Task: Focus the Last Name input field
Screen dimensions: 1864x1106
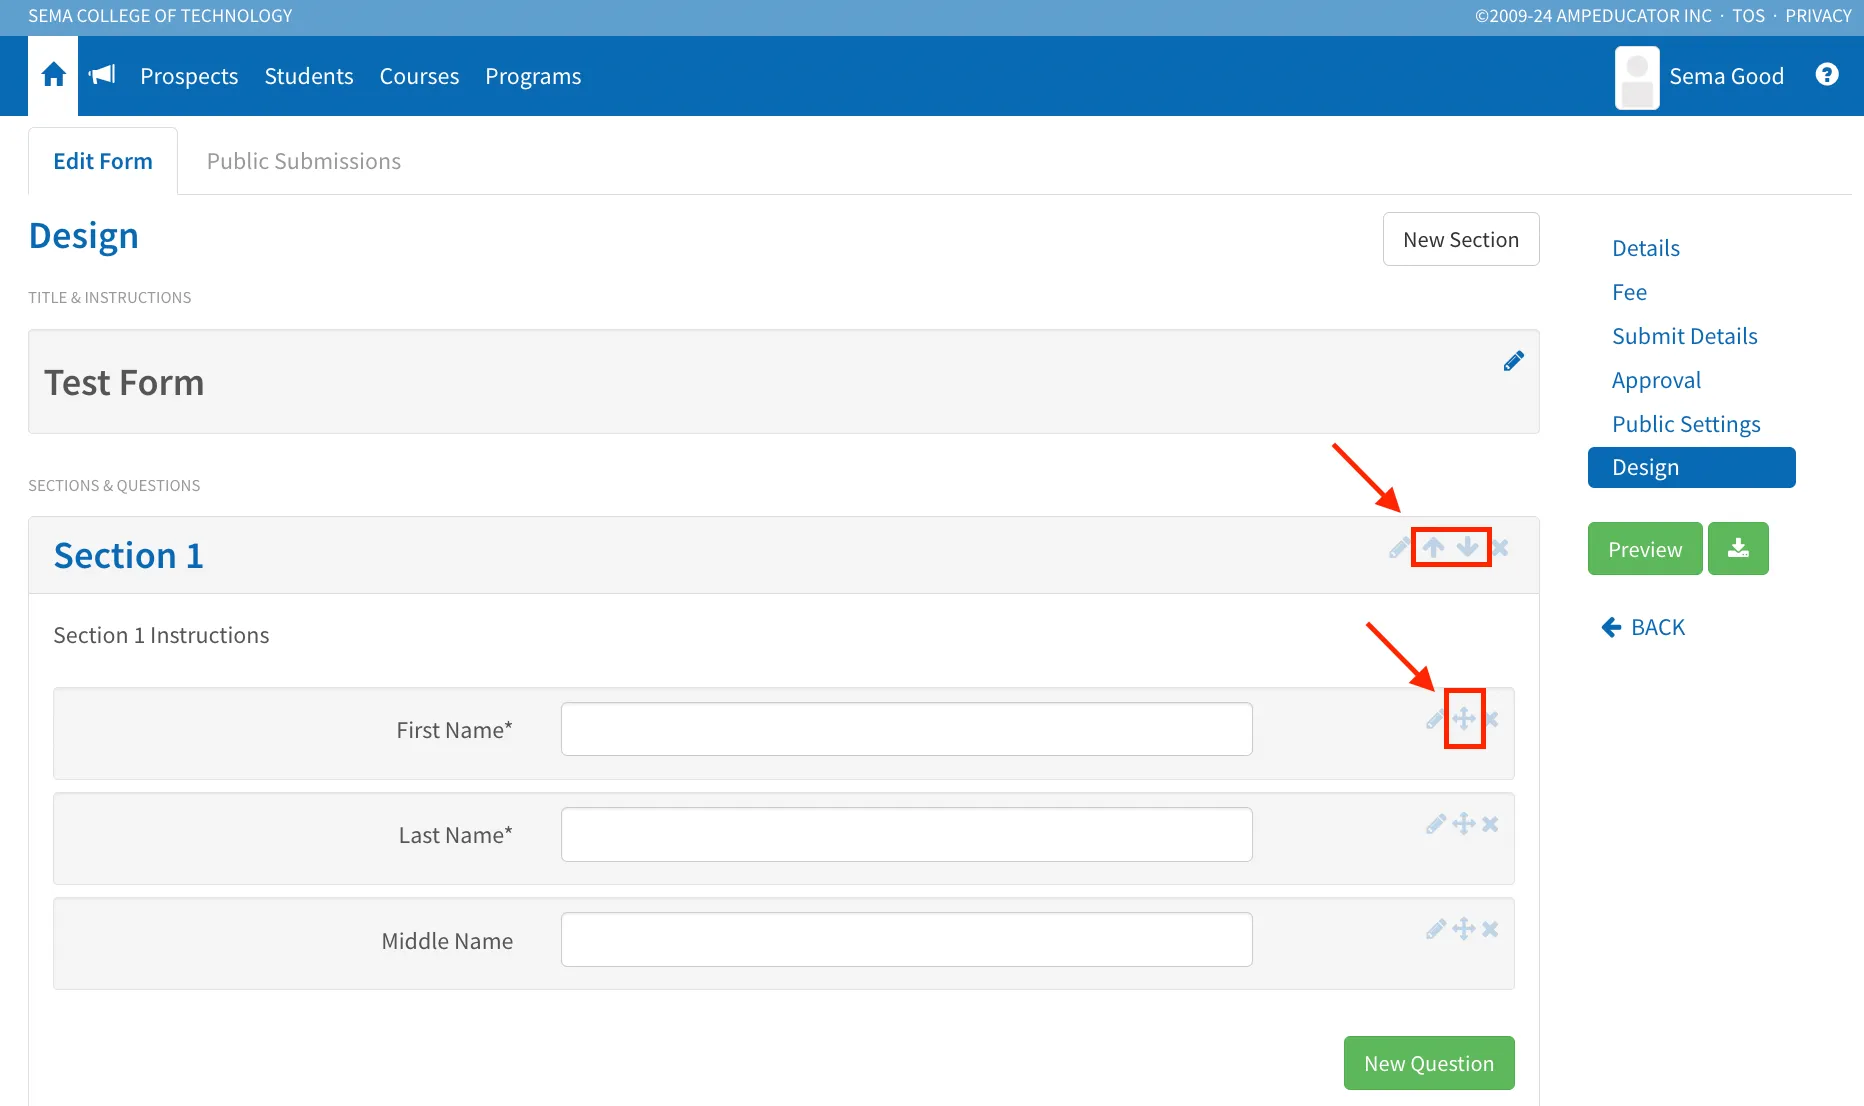Action: [x=906, y=834]
